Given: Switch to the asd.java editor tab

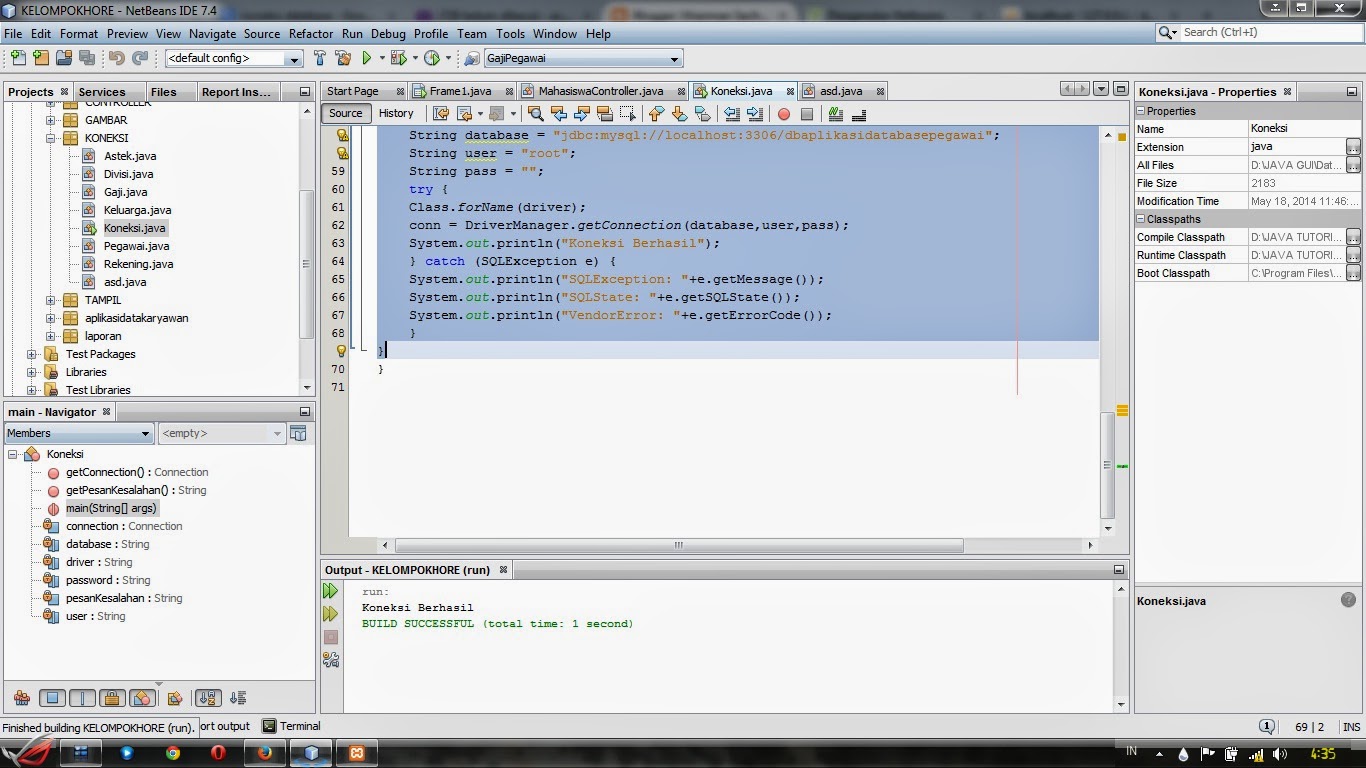Looking at the screenshot, I should (x=843, y=90).
